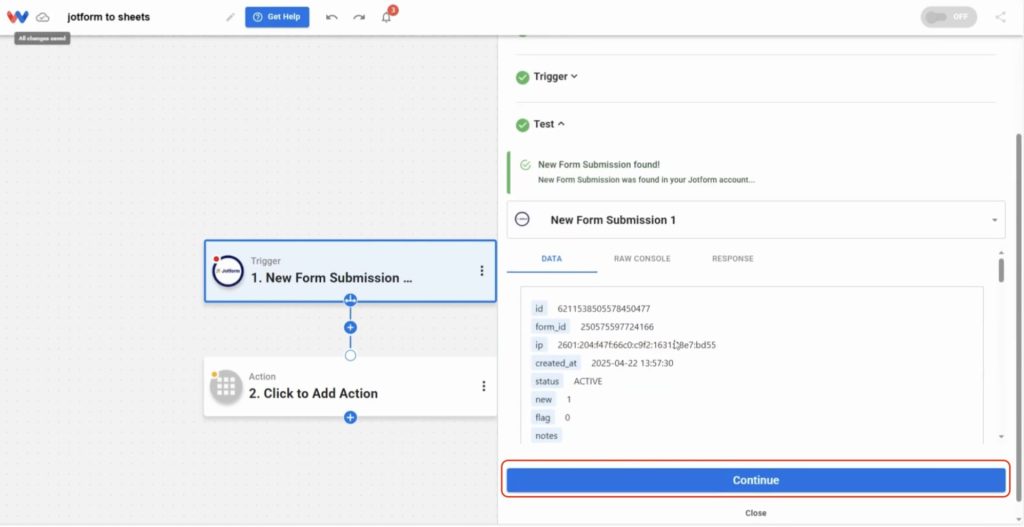The image size is (1024, 527).
Task: Open action node three-dot menu
Action: (x=483, y=386)
